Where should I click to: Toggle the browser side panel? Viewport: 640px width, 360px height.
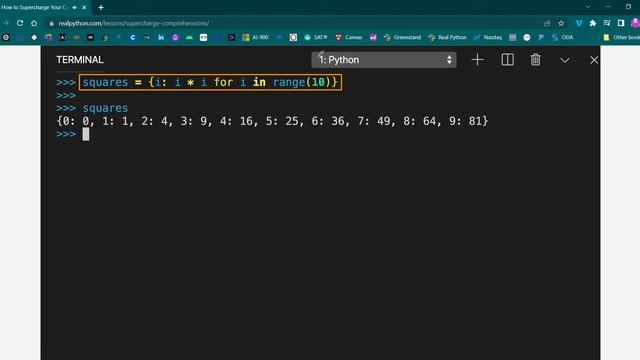point(621,23)
